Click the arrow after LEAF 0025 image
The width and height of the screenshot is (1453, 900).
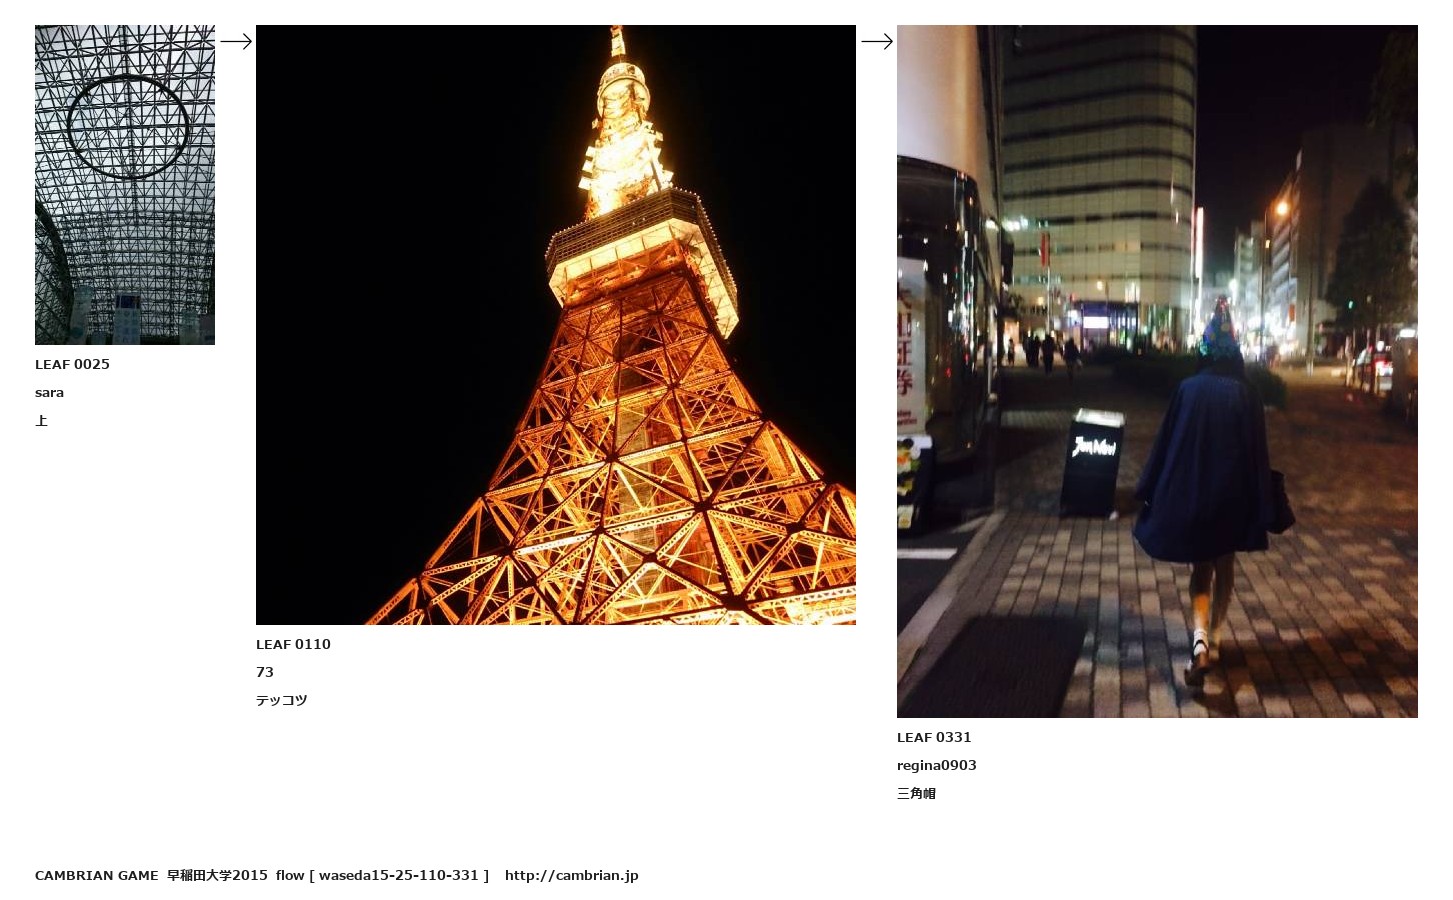click(x=236, y=41)
